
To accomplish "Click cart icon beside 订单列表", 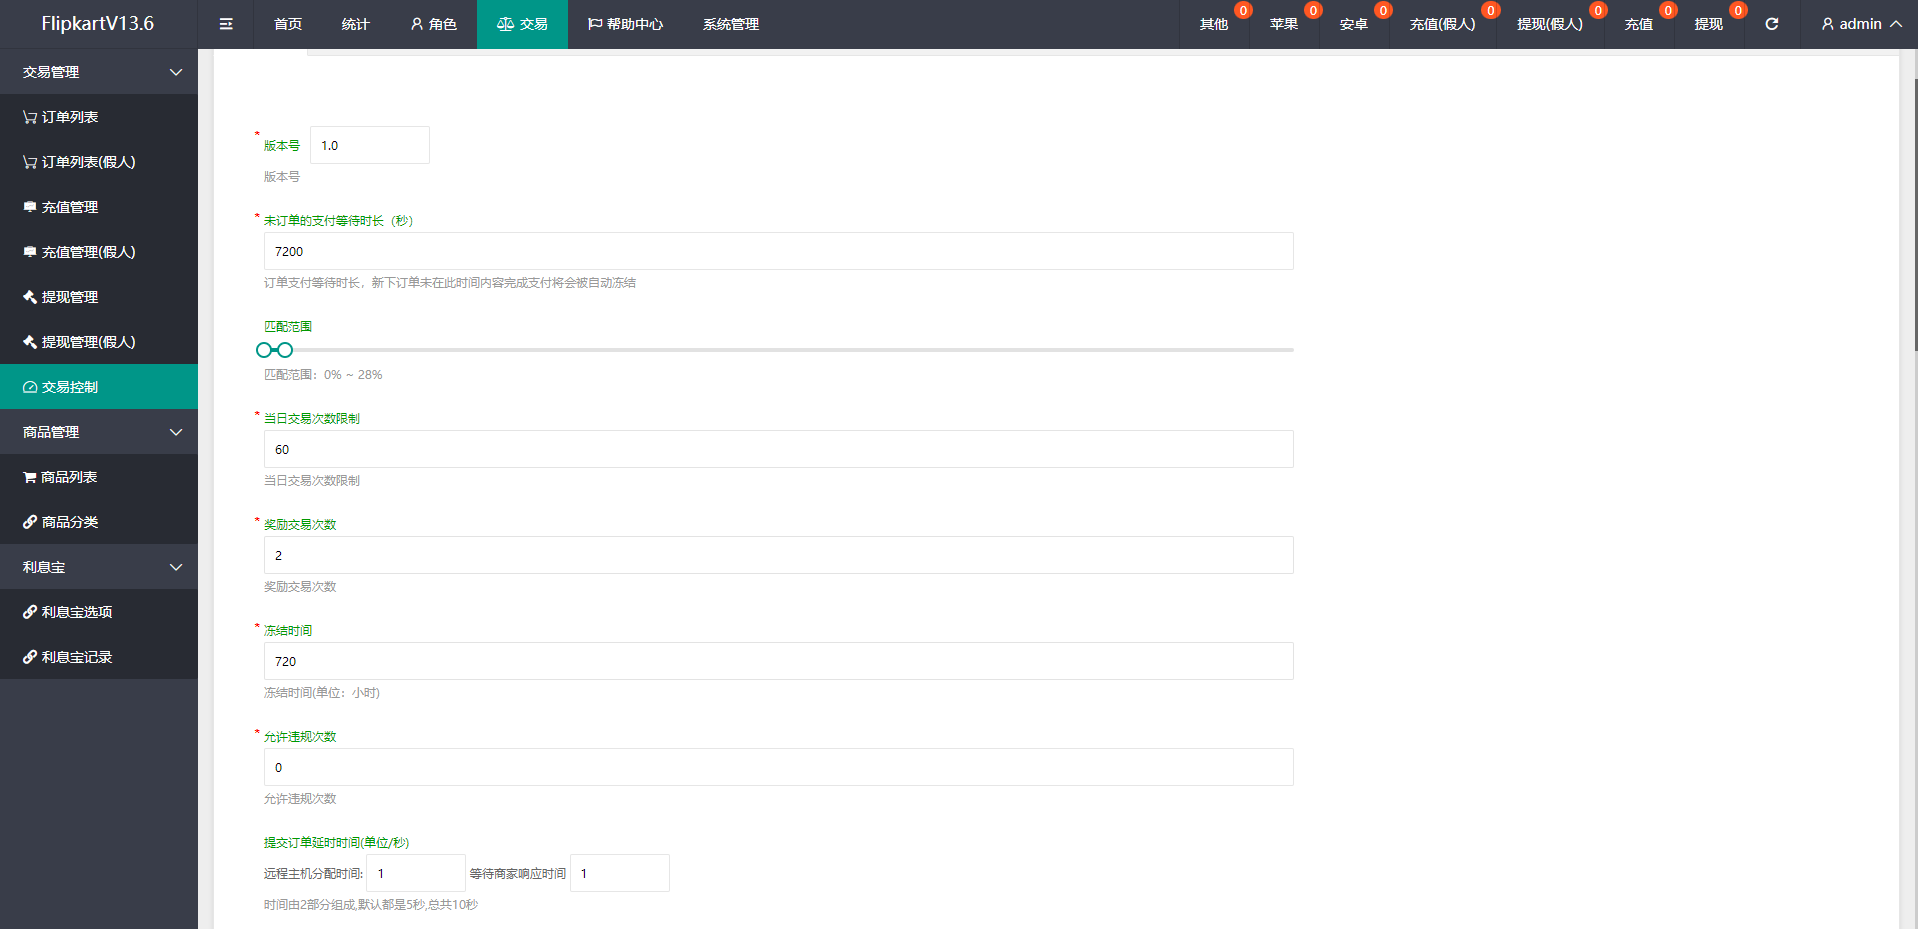I will 30,117.
